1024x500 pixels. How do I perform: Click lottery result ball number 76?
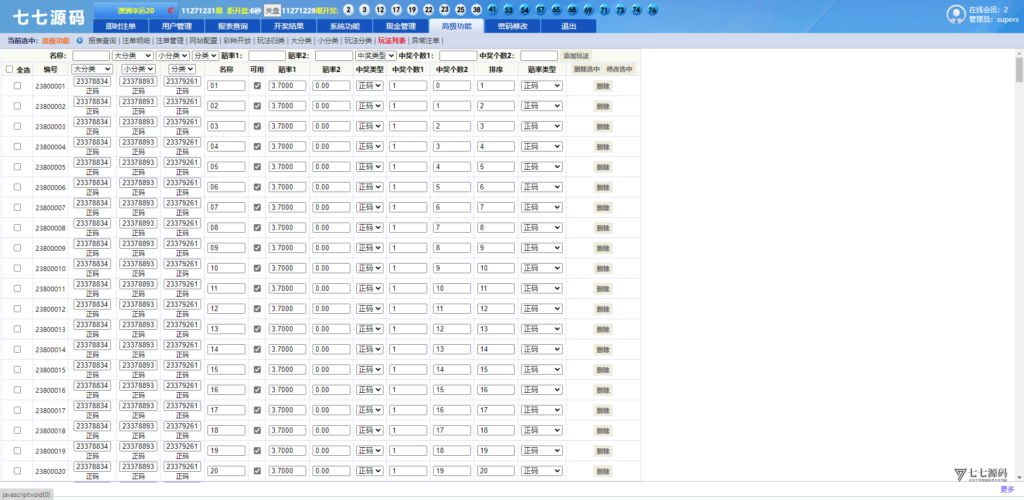click(652, 10)
